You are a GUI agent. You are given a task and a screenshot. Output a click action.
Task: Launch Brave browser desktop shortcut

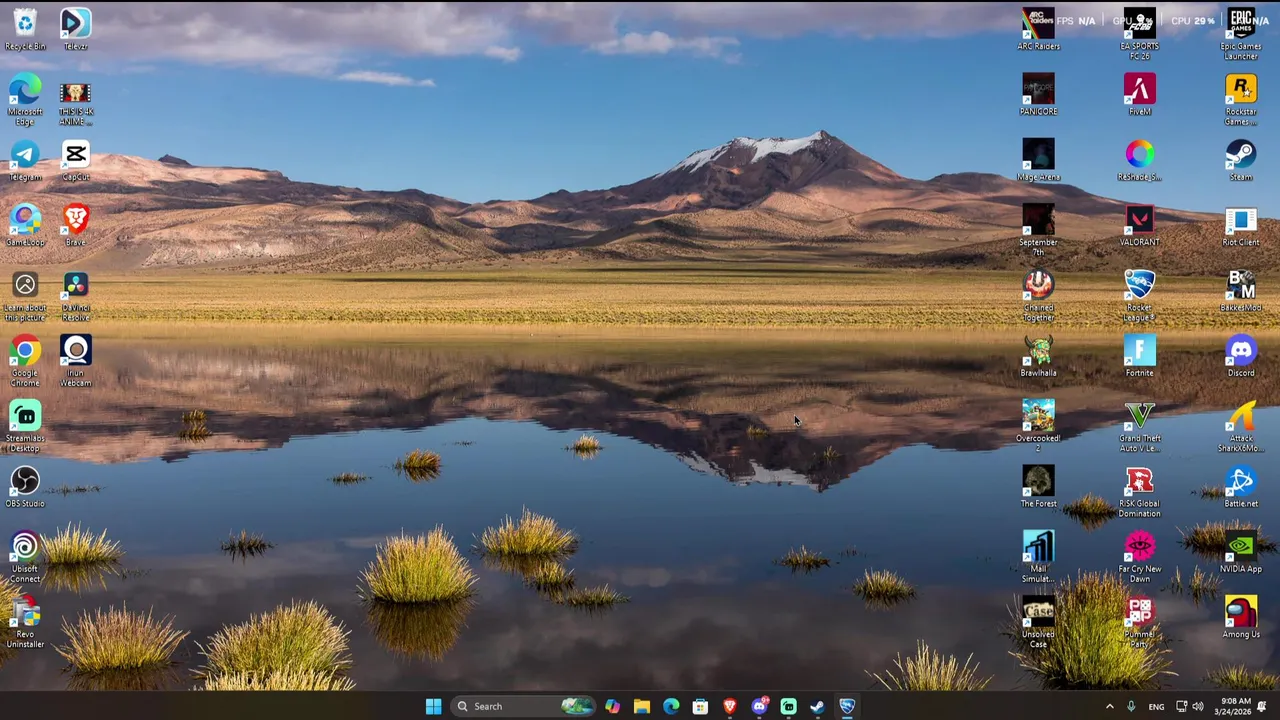tap(75, 225)
